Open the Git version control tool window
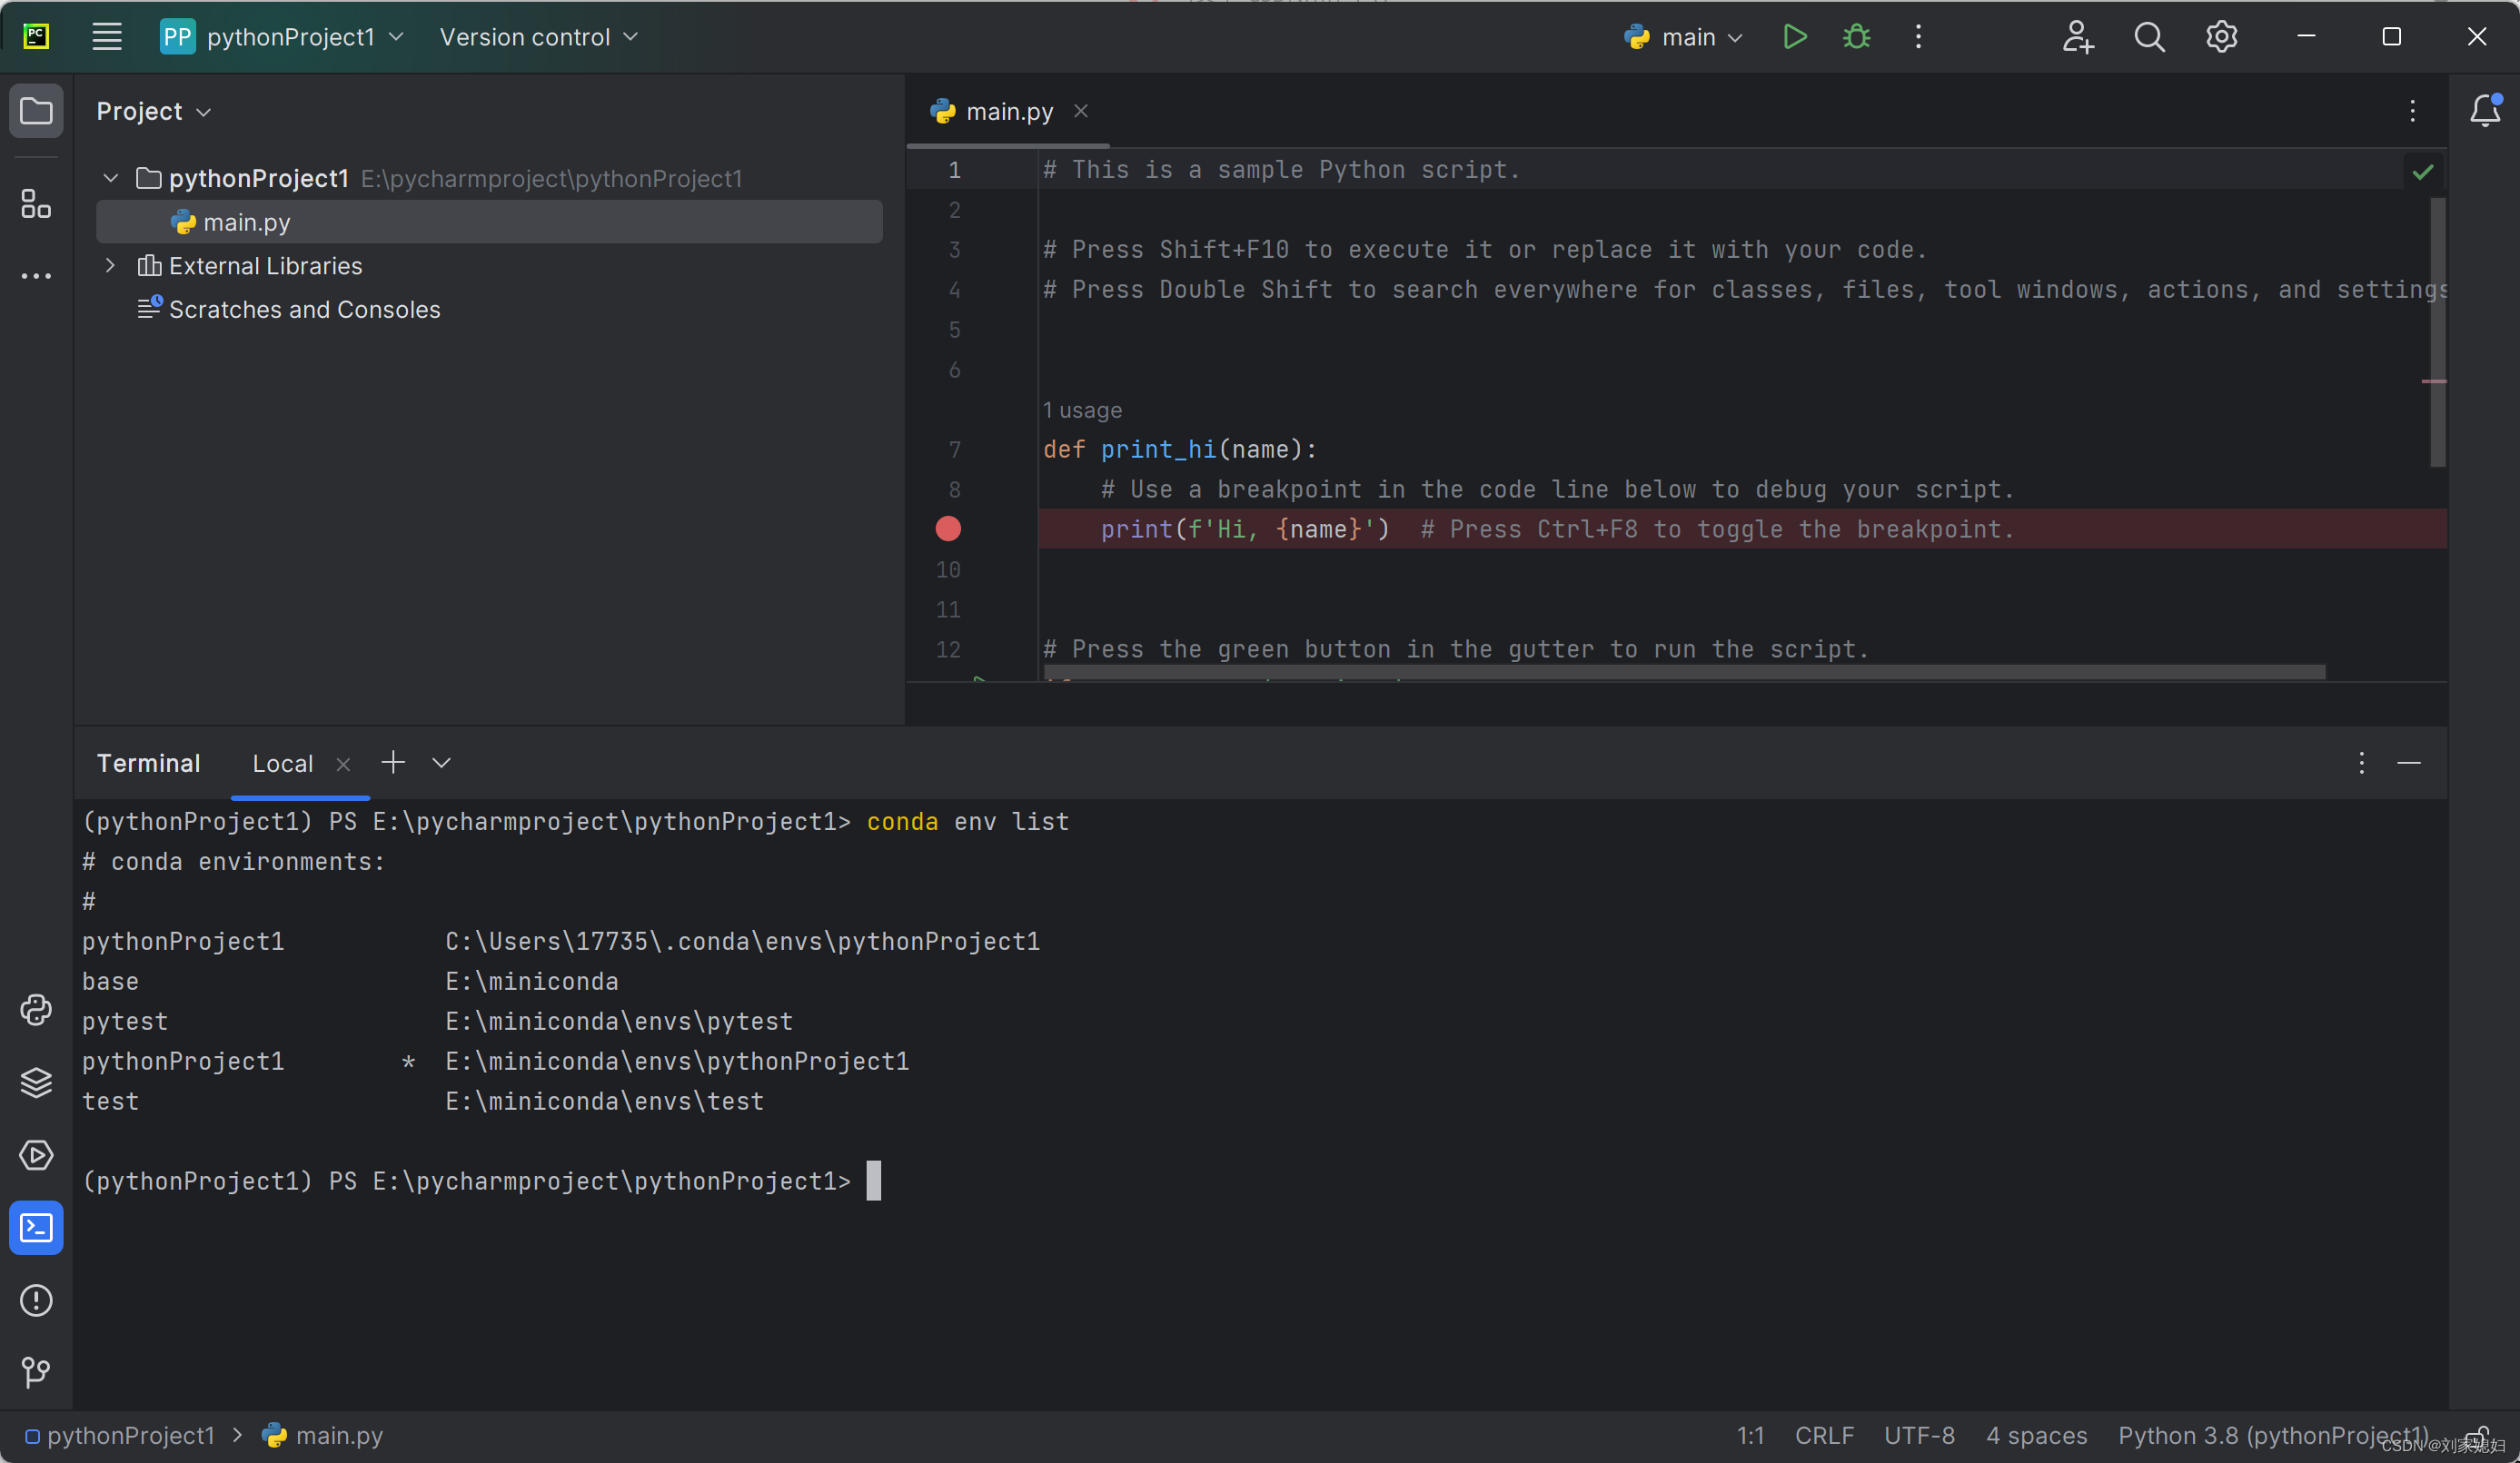The height and width of the screenshot is (1463, 2520). coord(36,1372)
